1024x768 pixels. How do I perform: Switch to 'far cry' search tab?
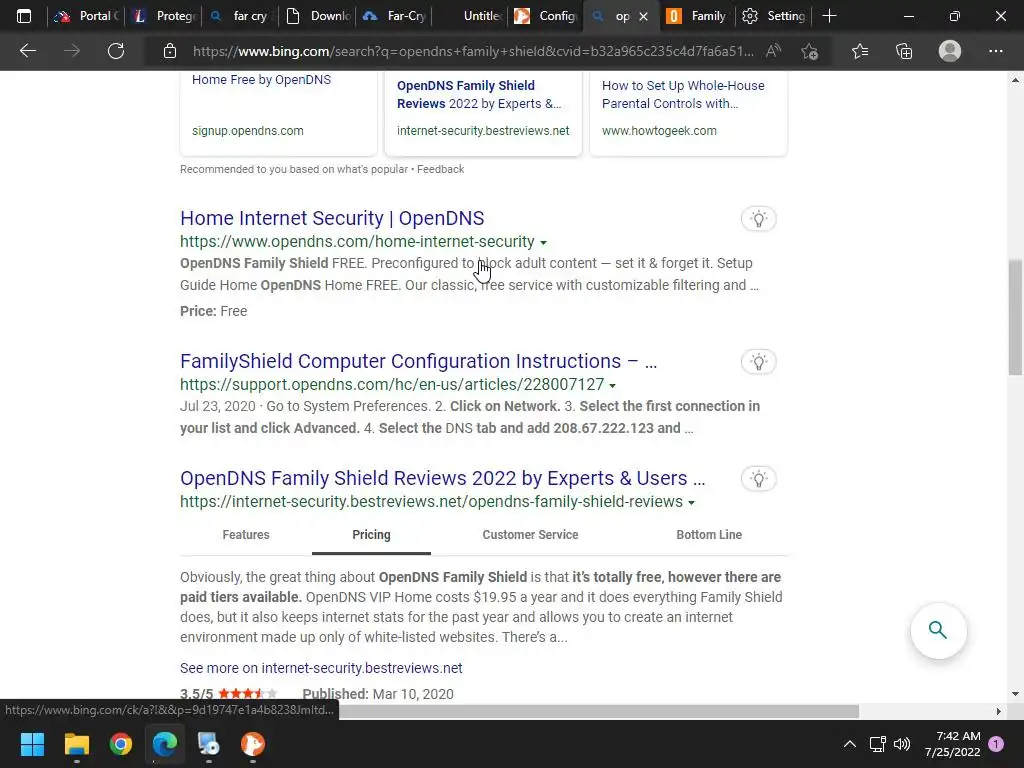tap(240, 16)
